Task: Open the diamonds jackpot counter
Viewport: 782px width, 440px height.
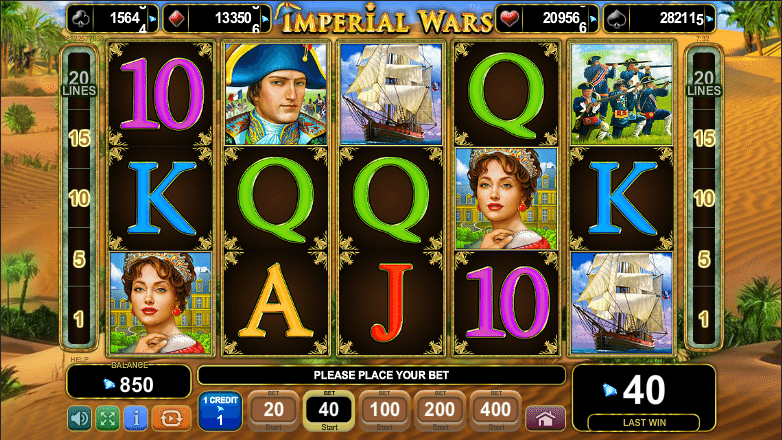Action: coord(217,19)
